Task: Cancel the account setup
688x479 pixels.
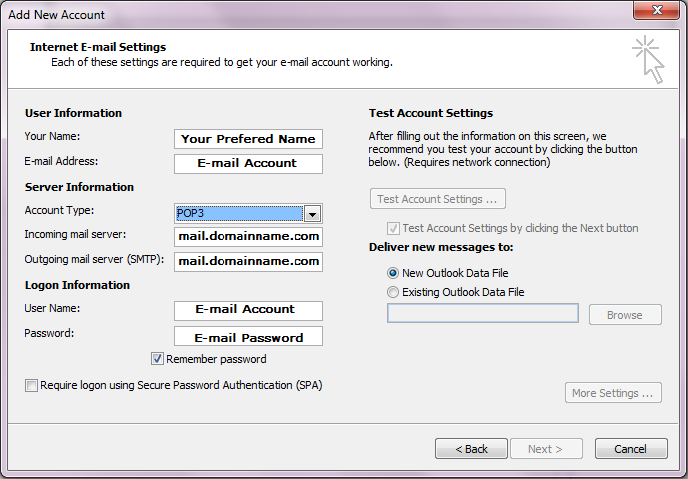Action: pos(630,449)
